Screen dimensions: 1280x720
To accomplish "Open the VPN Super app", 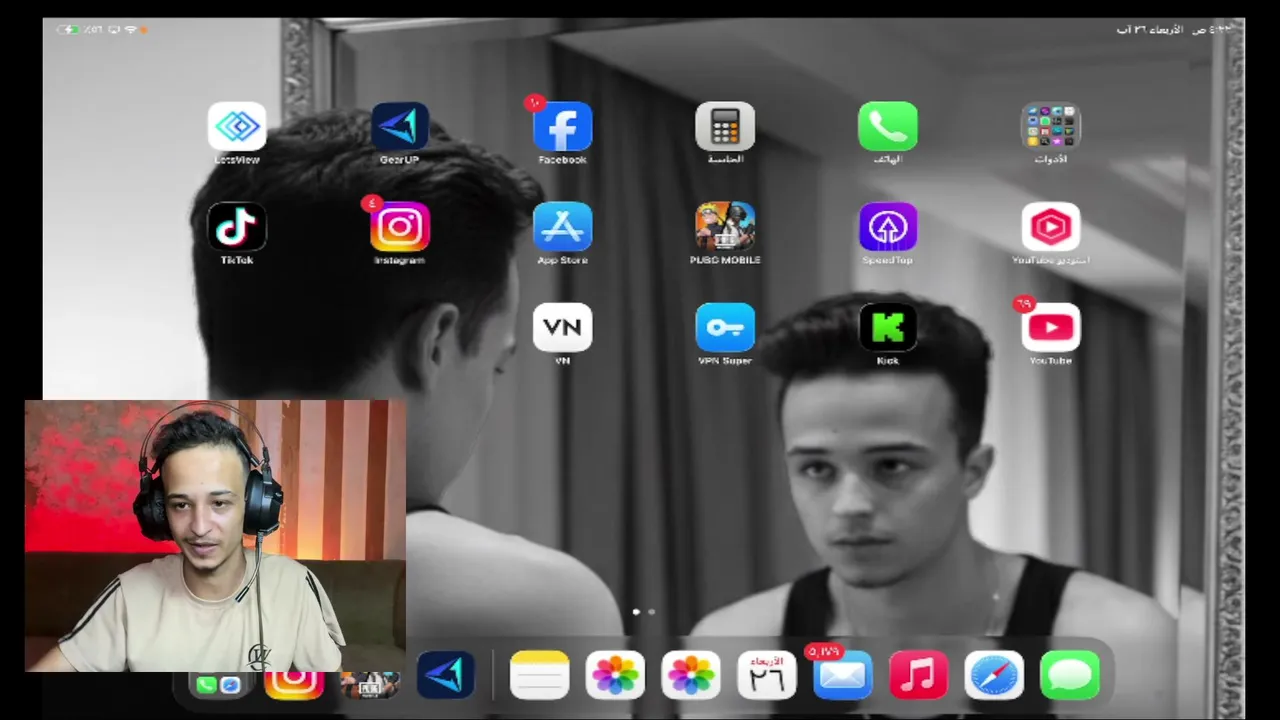I will pyautogui.click(x=725, y=327).
